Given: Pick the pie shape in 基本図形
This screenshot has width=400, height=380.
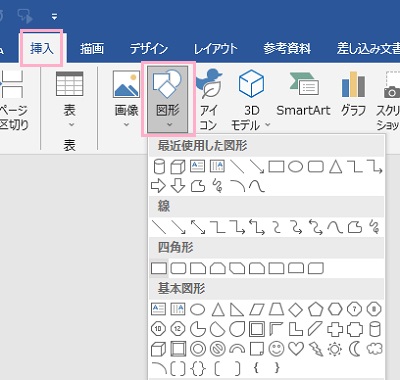Looking at the screenshot, I should tap(198, 329).
